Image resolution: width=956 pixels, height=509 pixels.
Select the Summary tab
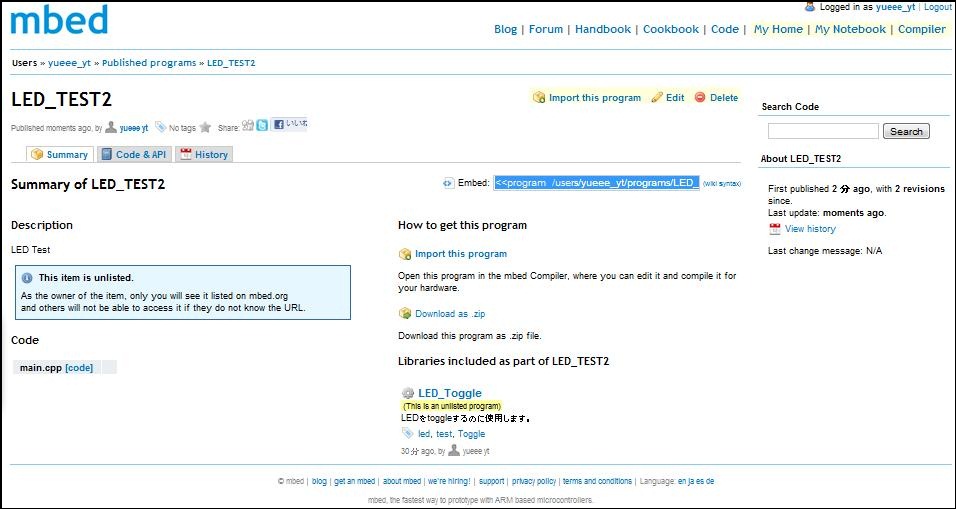[59, 155]
